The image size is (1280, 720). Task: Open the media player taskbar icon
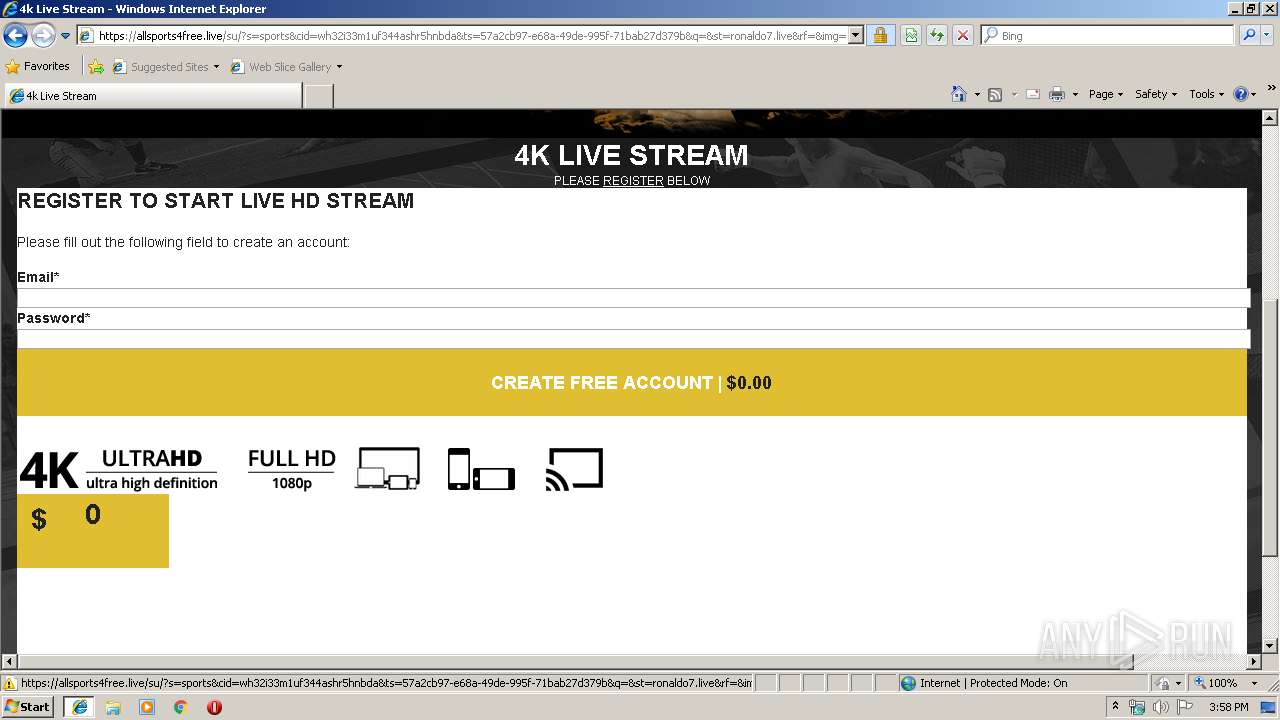click(x=147, y=707)
